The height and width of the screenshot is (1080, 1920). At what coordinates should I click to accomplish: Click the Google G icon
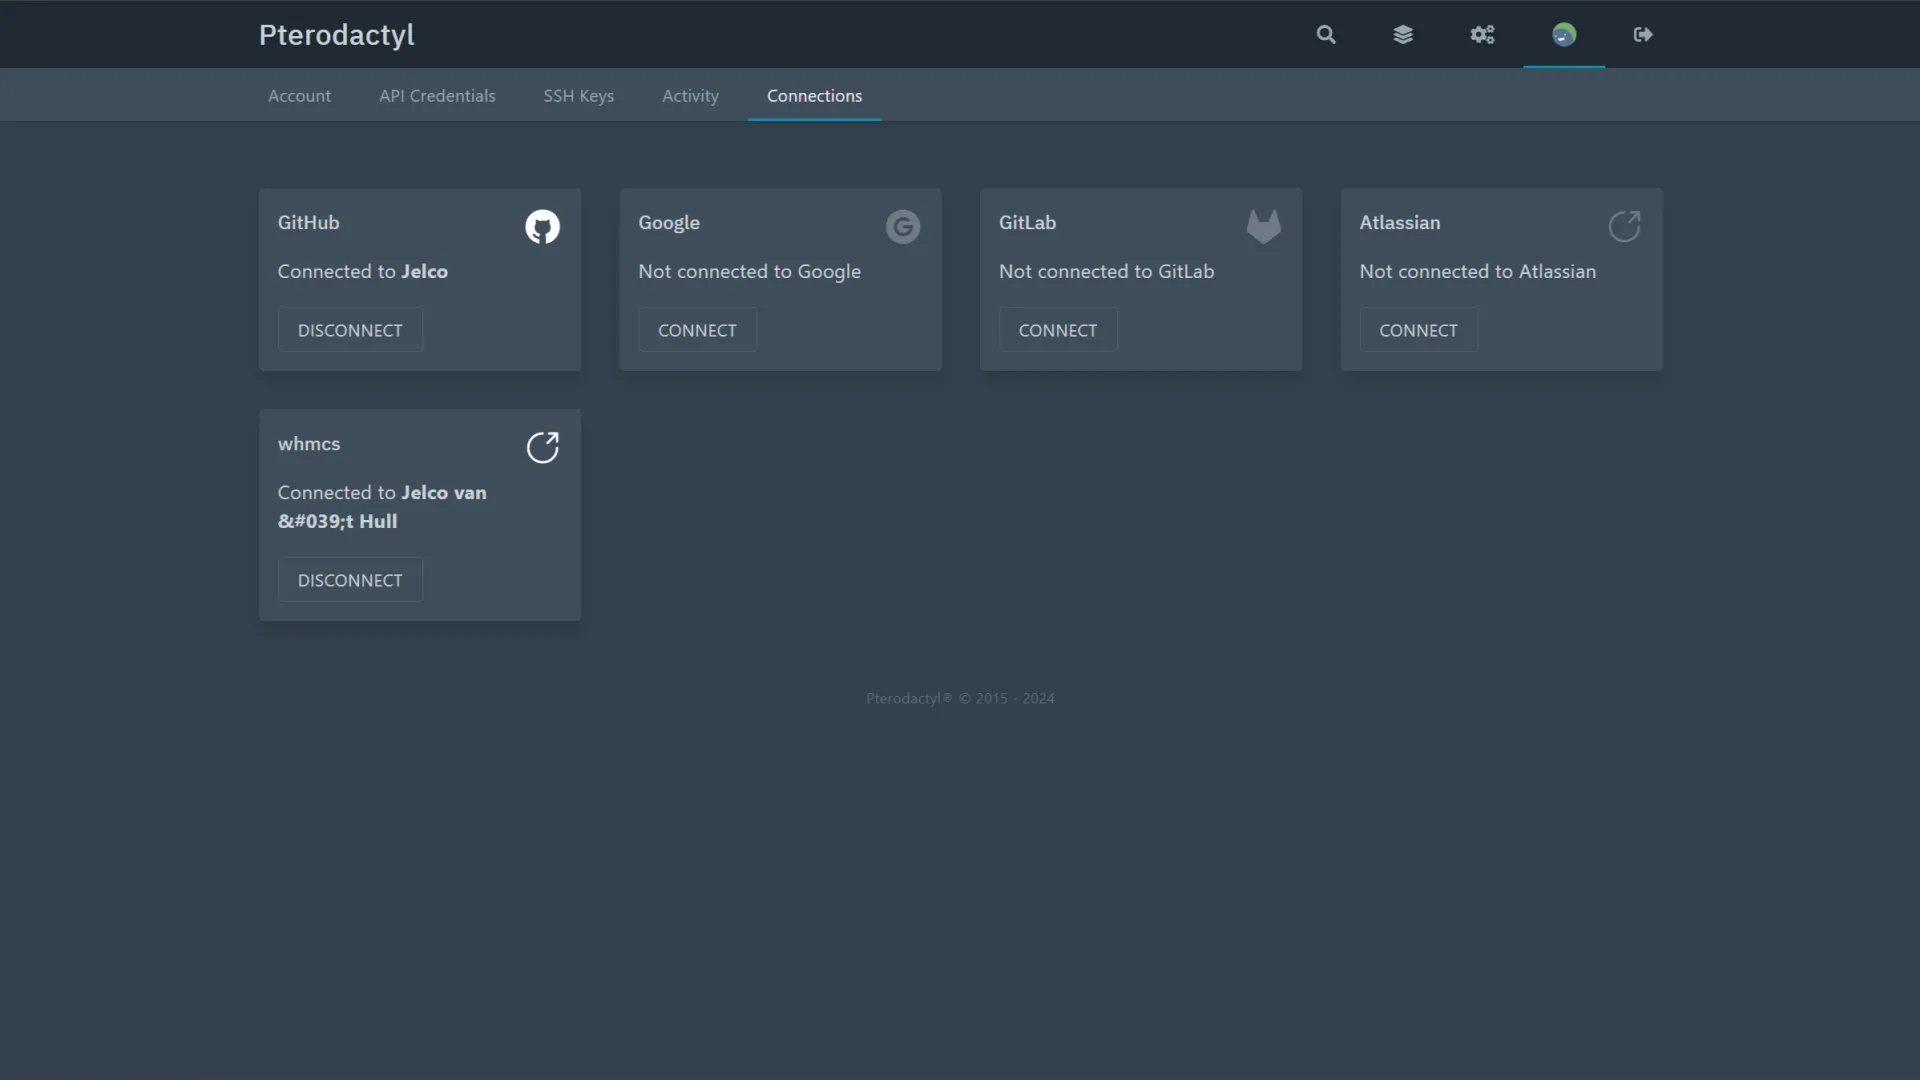coord(903,226)
